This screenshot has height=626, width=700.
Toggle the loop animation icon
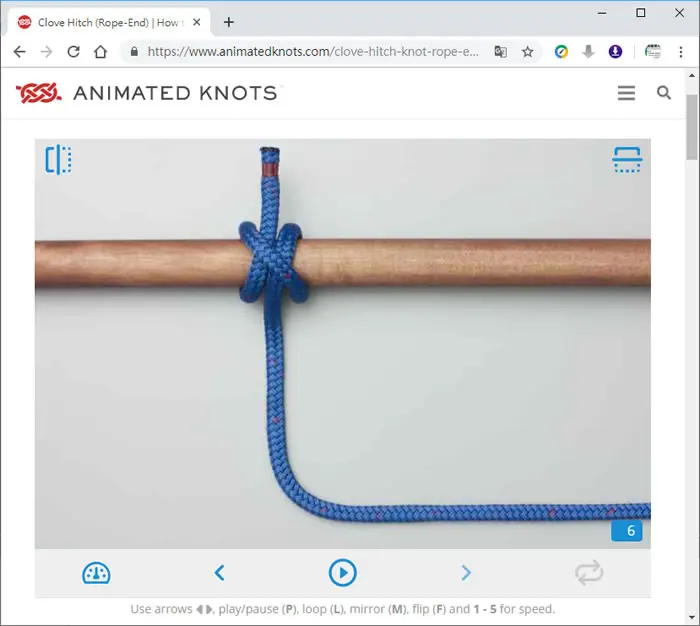589,573
